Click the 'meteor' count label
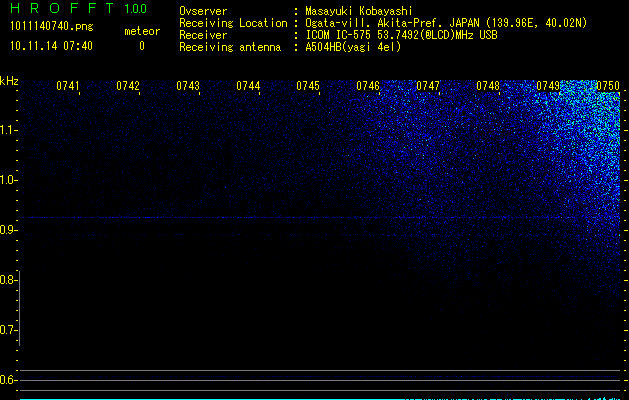Screen dimensions: 629x400 (142, 31)
